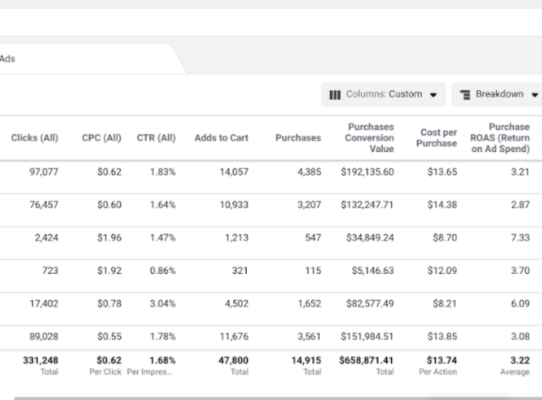
Task: Select CPC value $0.55
Action: (x=110, y=336)
